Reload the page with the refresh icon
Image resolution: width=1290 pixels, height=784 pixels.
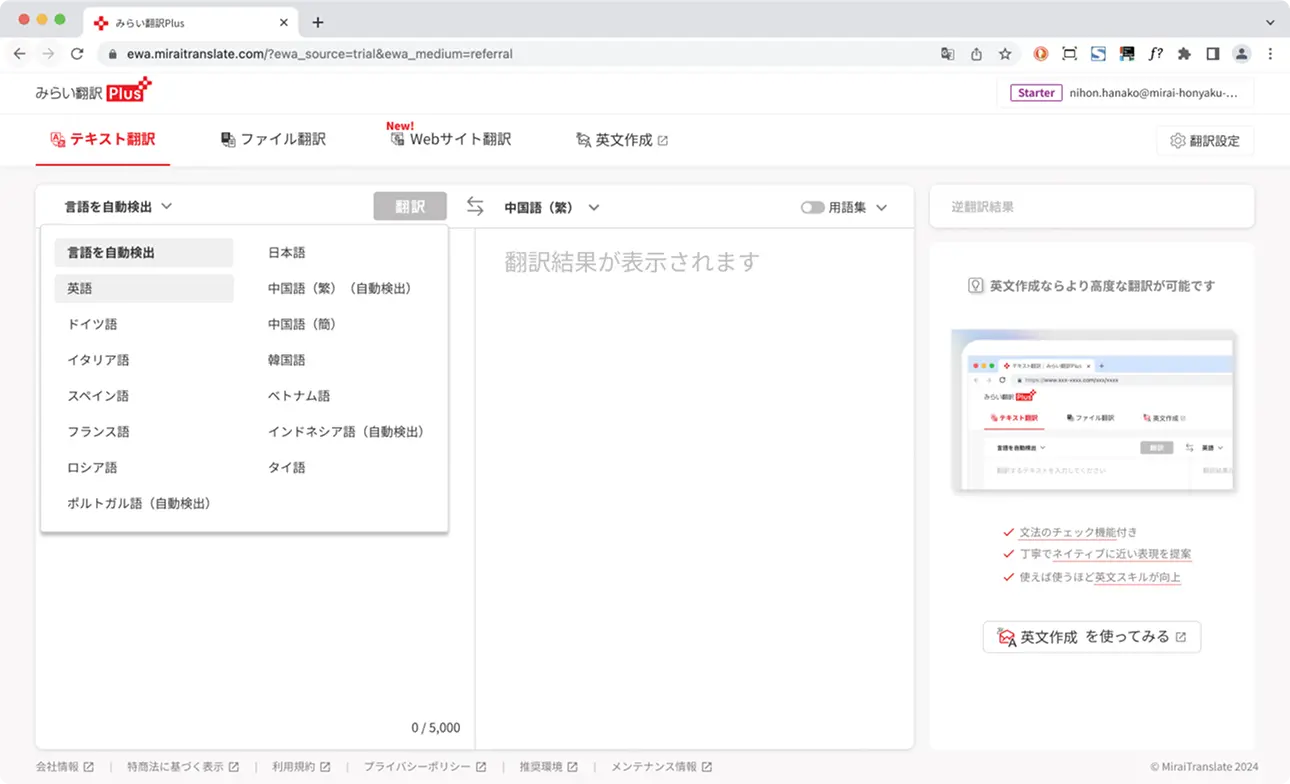pyautogui.click(x=77, y=54)
